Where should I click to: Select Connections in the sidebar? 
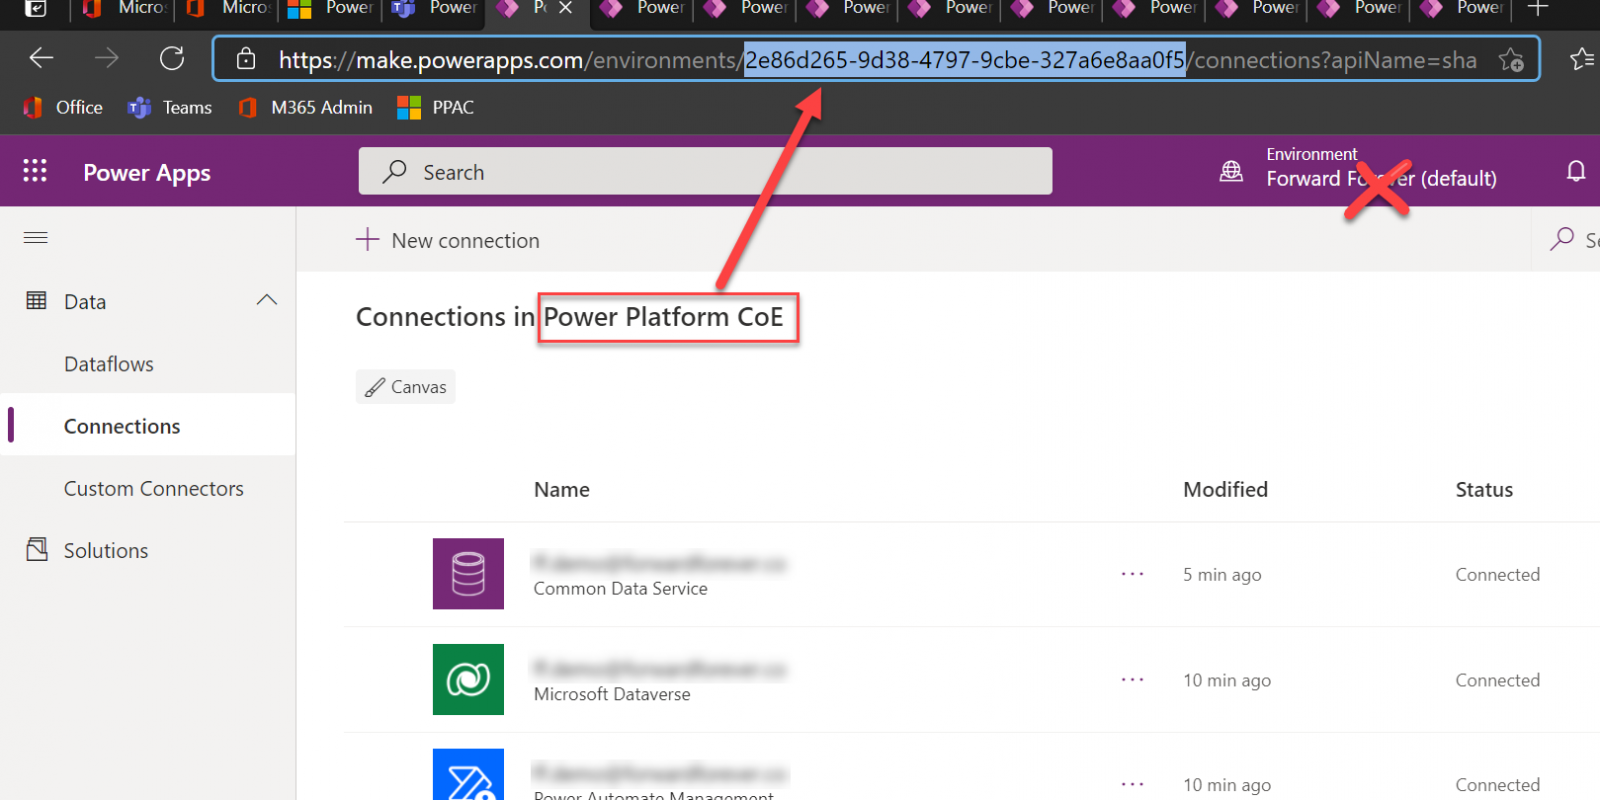click(x=122, y=426)
